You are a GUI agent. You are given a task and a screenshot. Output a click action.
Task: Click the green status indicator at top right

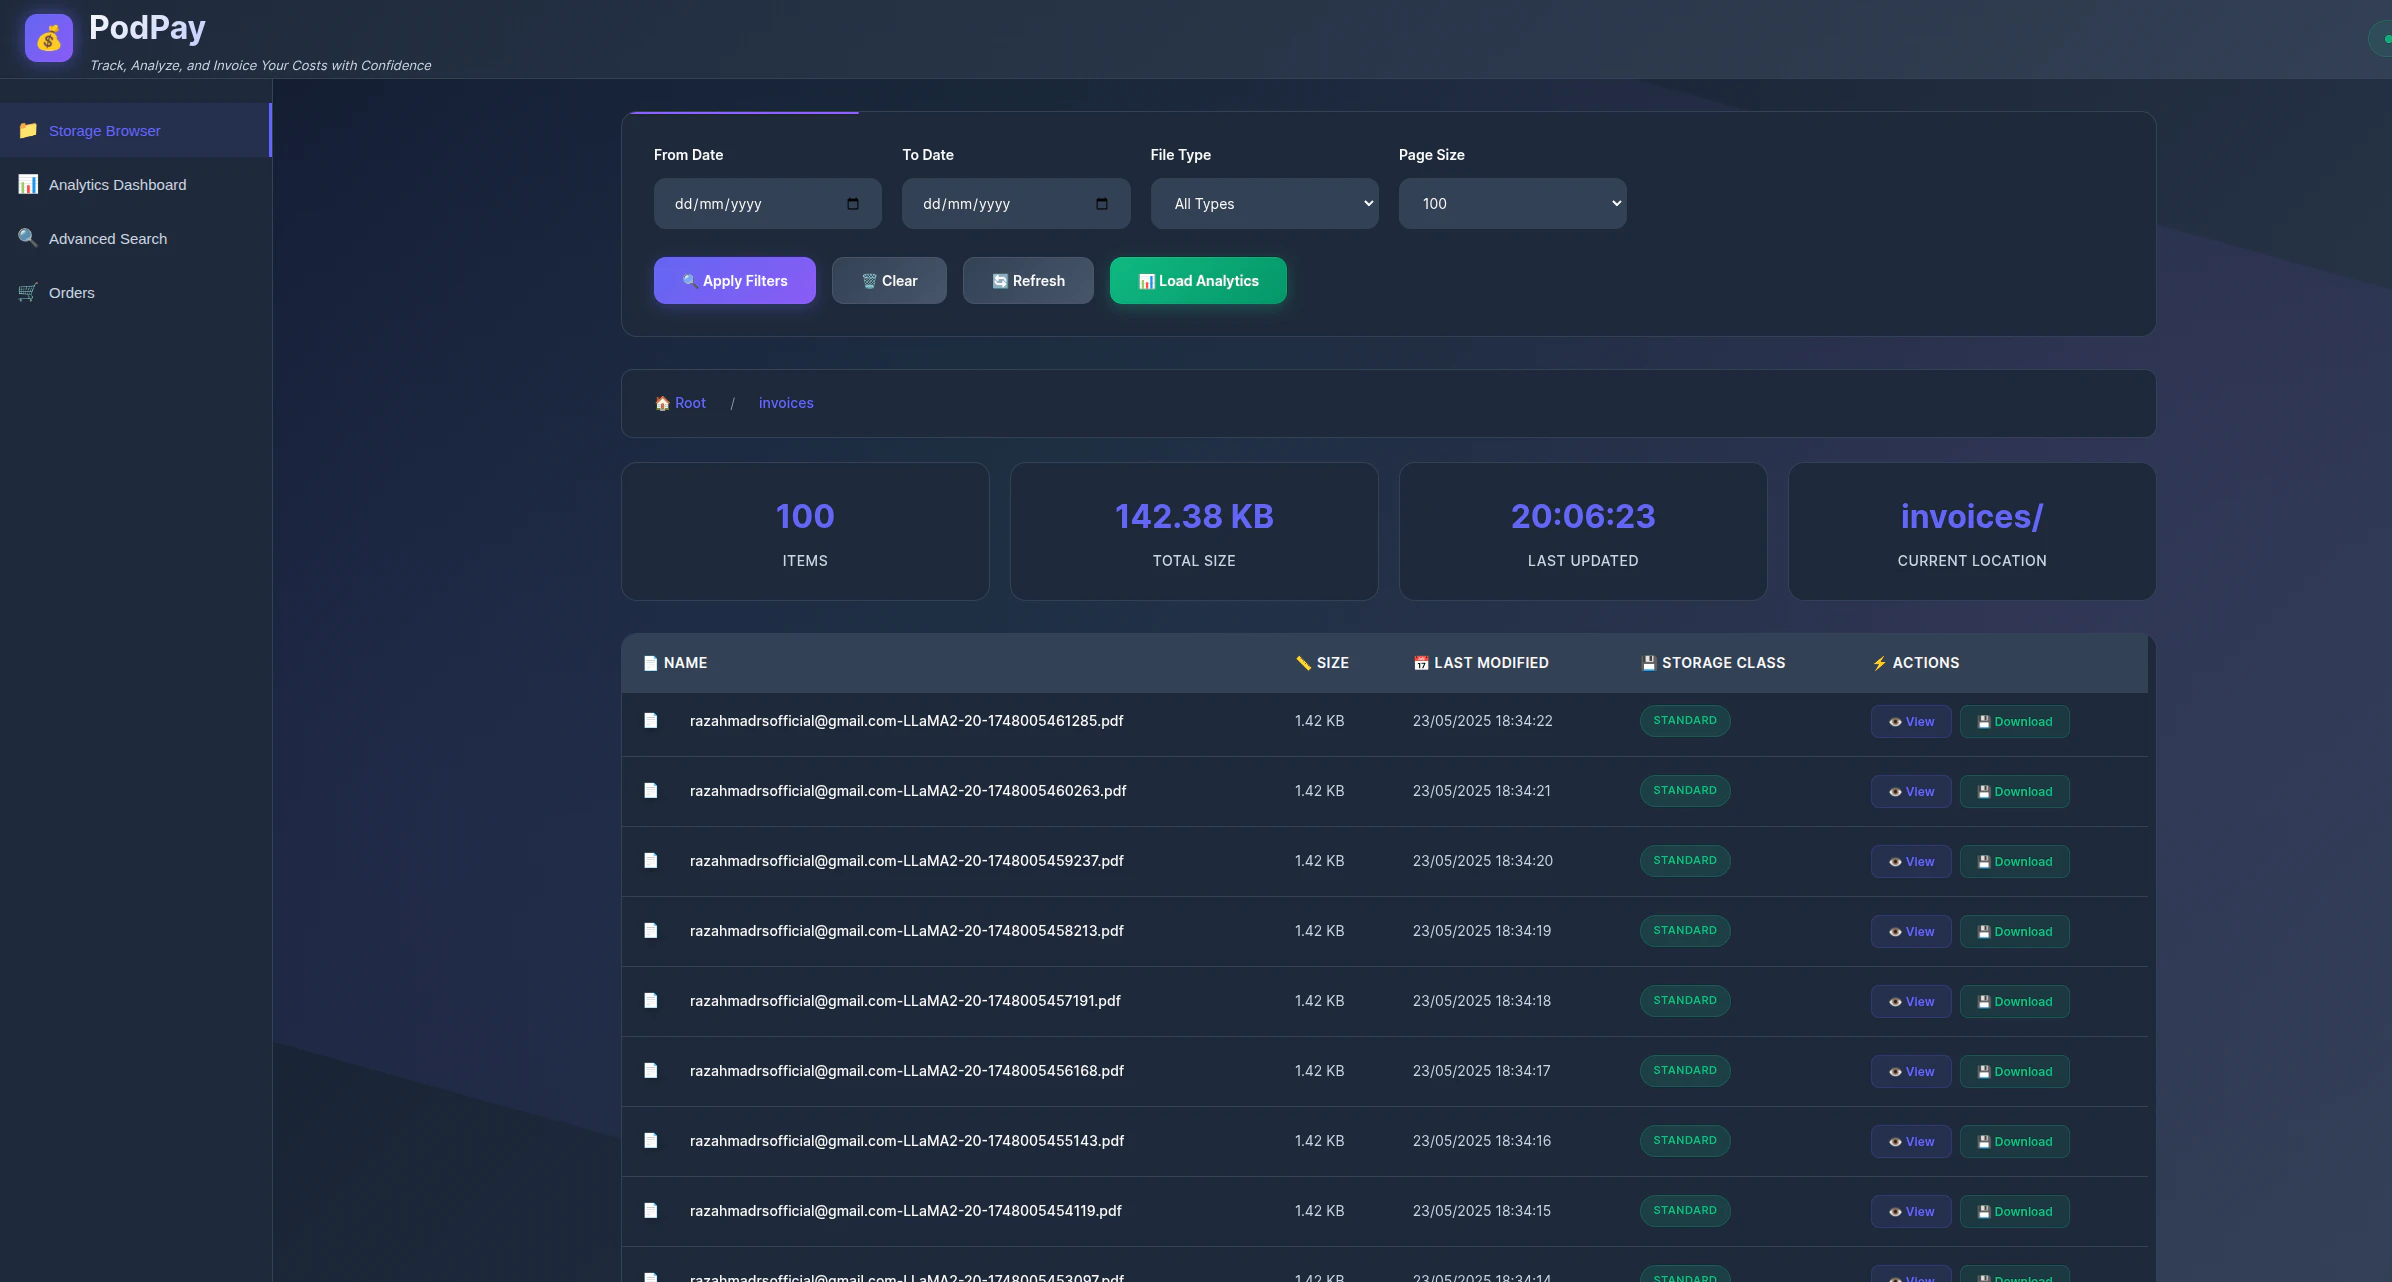2383,38
